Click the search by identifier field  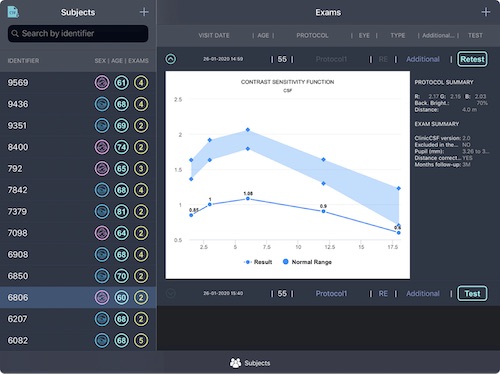click(78, 33)
